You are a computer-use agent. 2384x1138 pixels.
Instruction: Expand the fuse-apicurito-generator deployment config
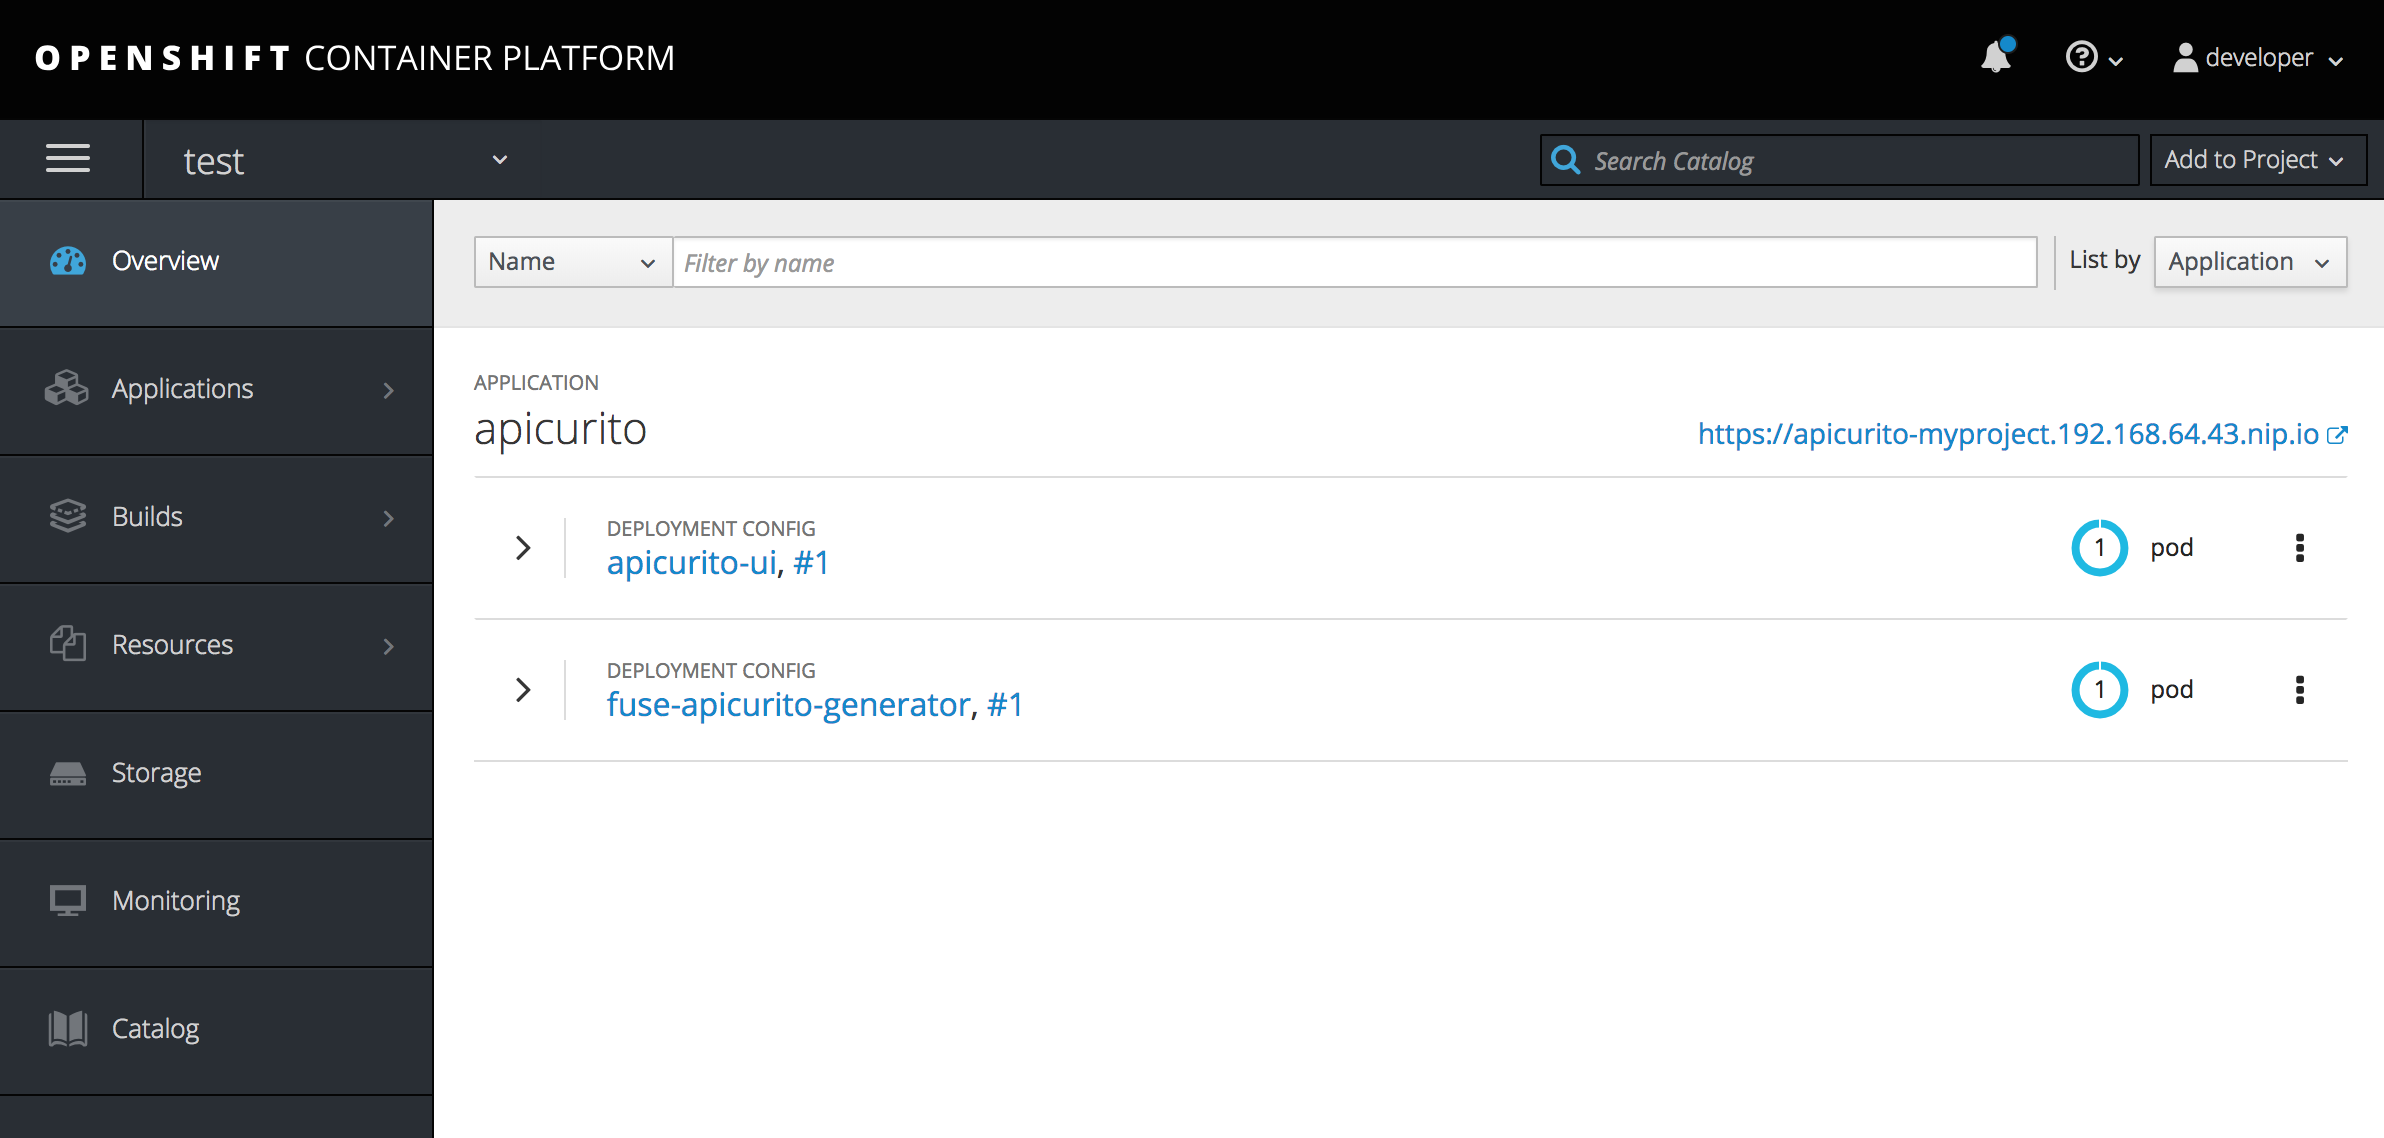click(x=522, y=688)
